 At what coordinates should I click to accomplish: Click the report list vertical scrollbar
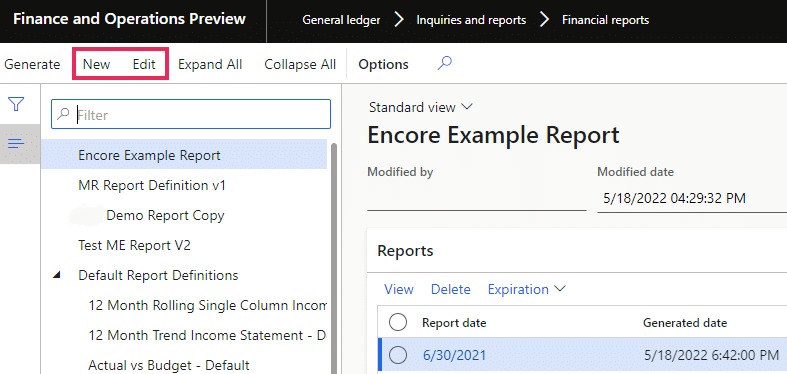pyautogui.click(x=334, y=259)
